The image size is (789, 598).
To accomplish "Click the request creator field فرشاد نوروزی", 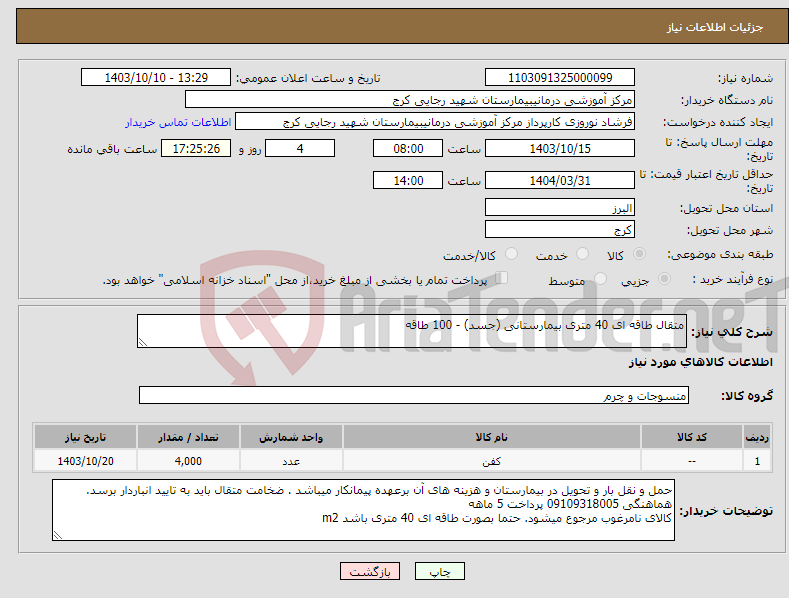I will click(435, 122).
